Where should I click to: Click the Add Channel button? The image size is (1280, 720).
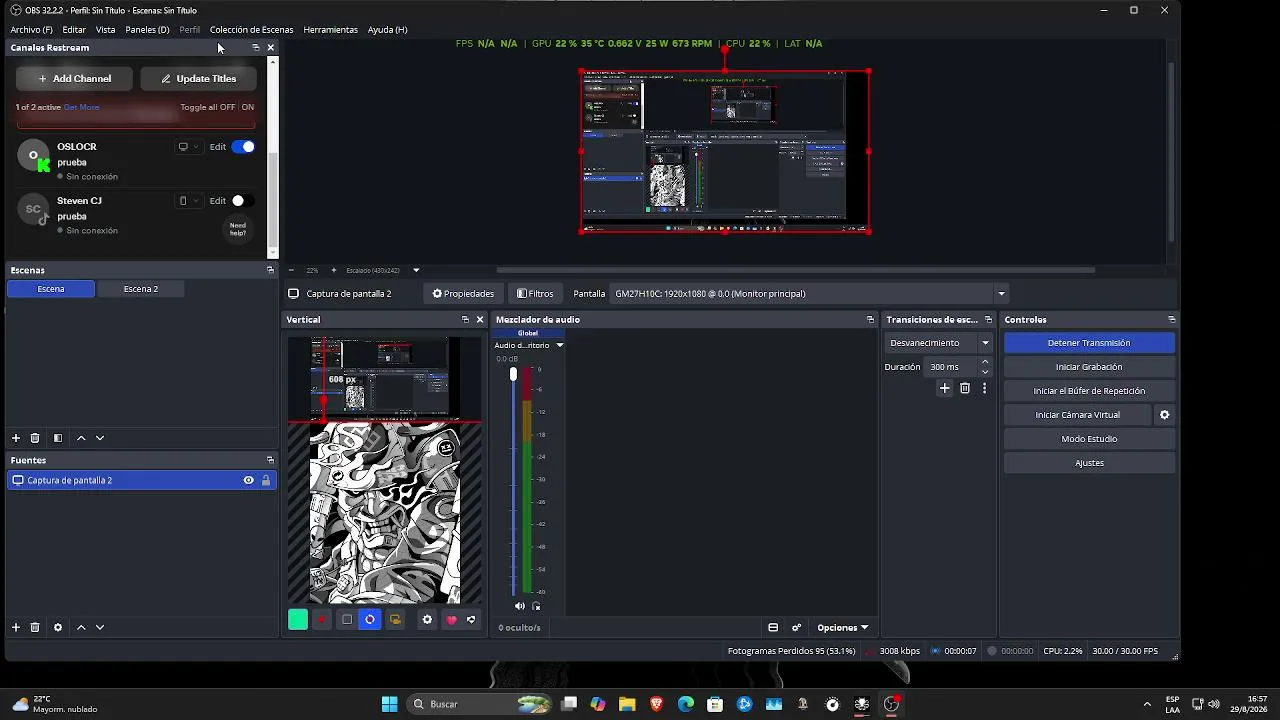pyautogui.click(x=74, y=78)
